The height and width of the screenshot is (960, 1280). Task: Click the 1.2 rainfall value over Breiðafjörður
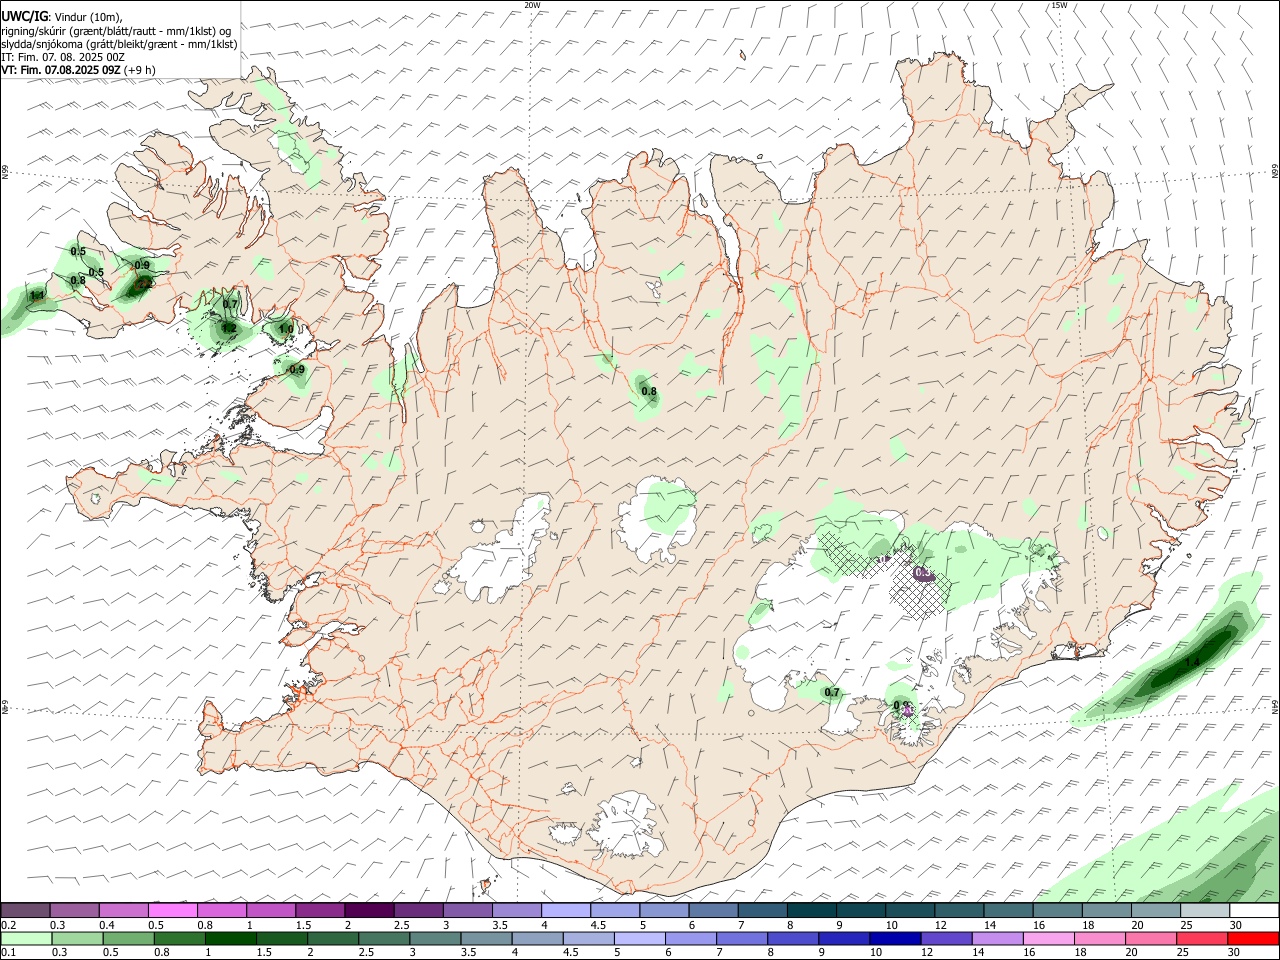click(228, 328)
